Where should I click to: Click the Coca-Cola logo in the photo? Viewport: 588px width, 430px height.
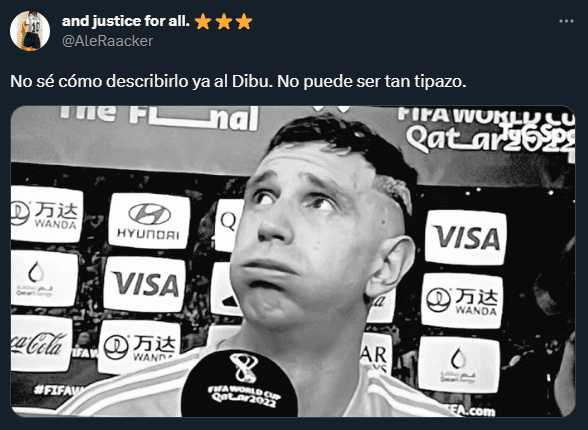(39, 343)
